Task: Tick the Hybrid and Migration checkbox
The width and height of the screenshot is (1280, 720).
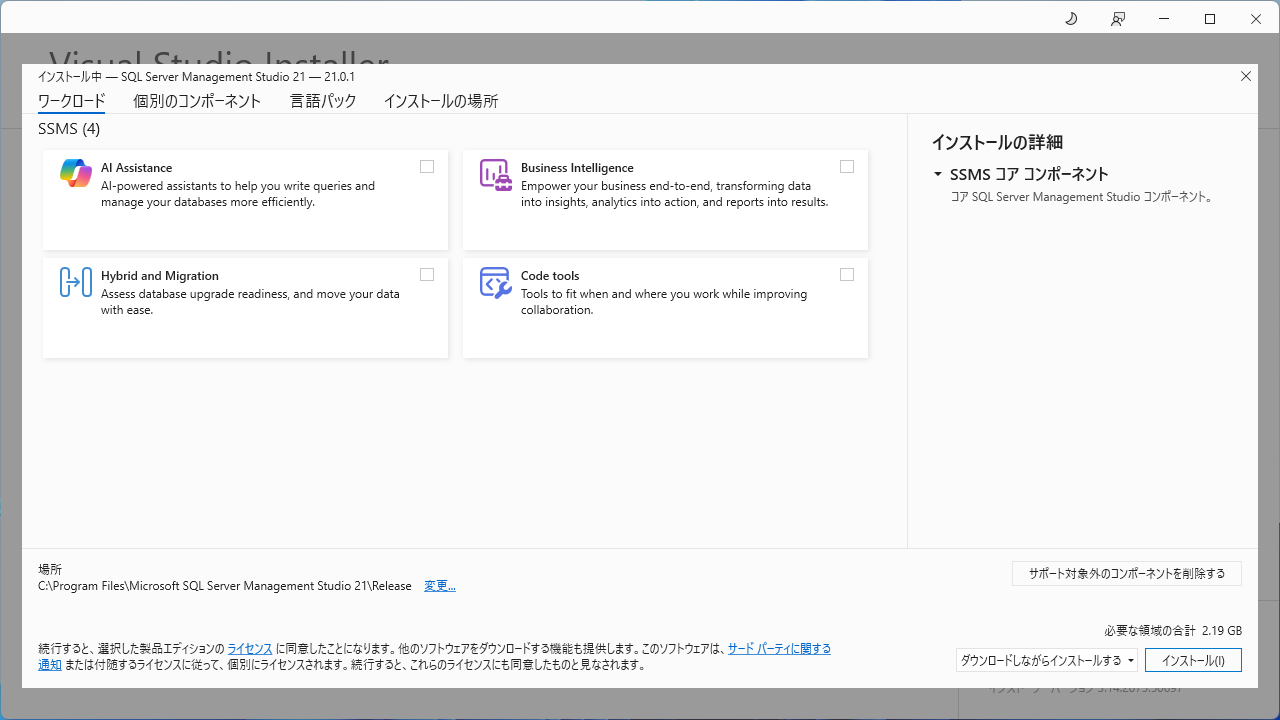Action: pos(427,275)
